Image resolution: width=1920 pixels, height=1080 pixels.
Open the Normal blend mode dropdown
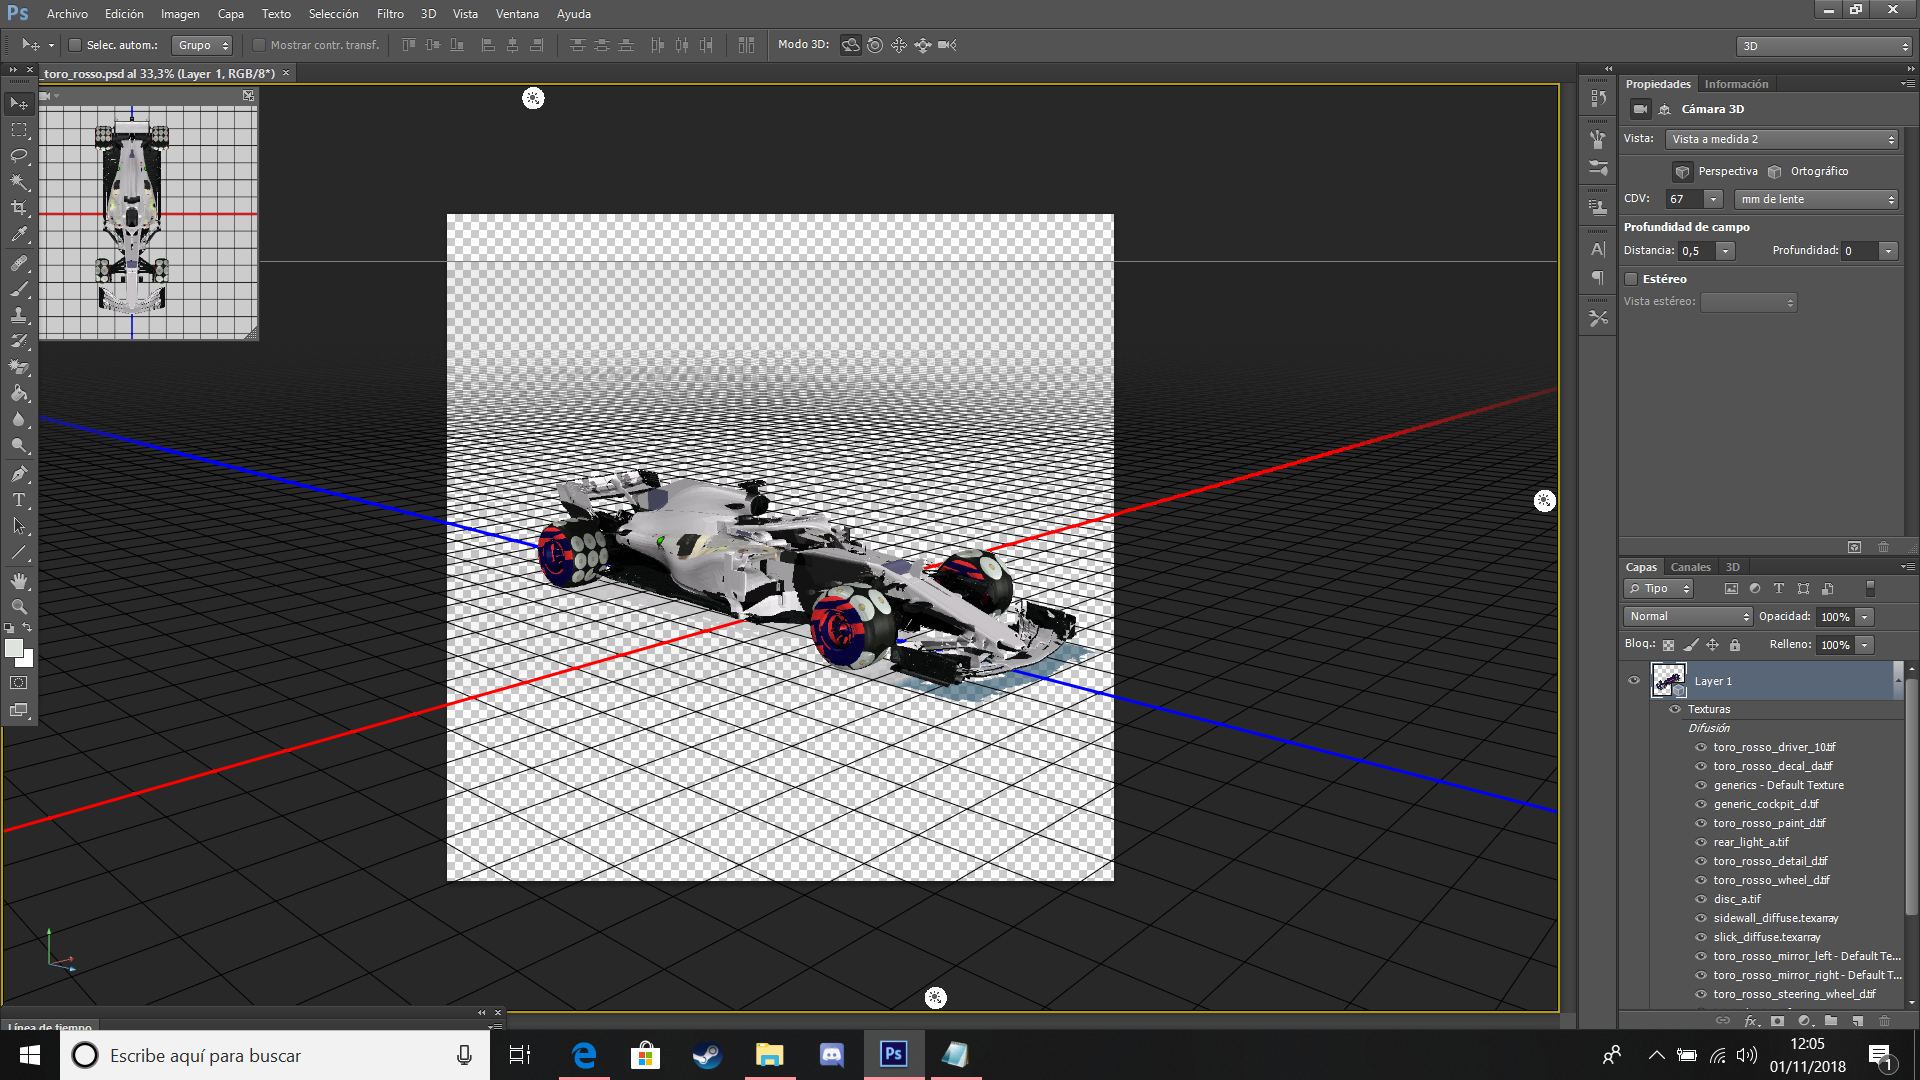coord(1688,617)
